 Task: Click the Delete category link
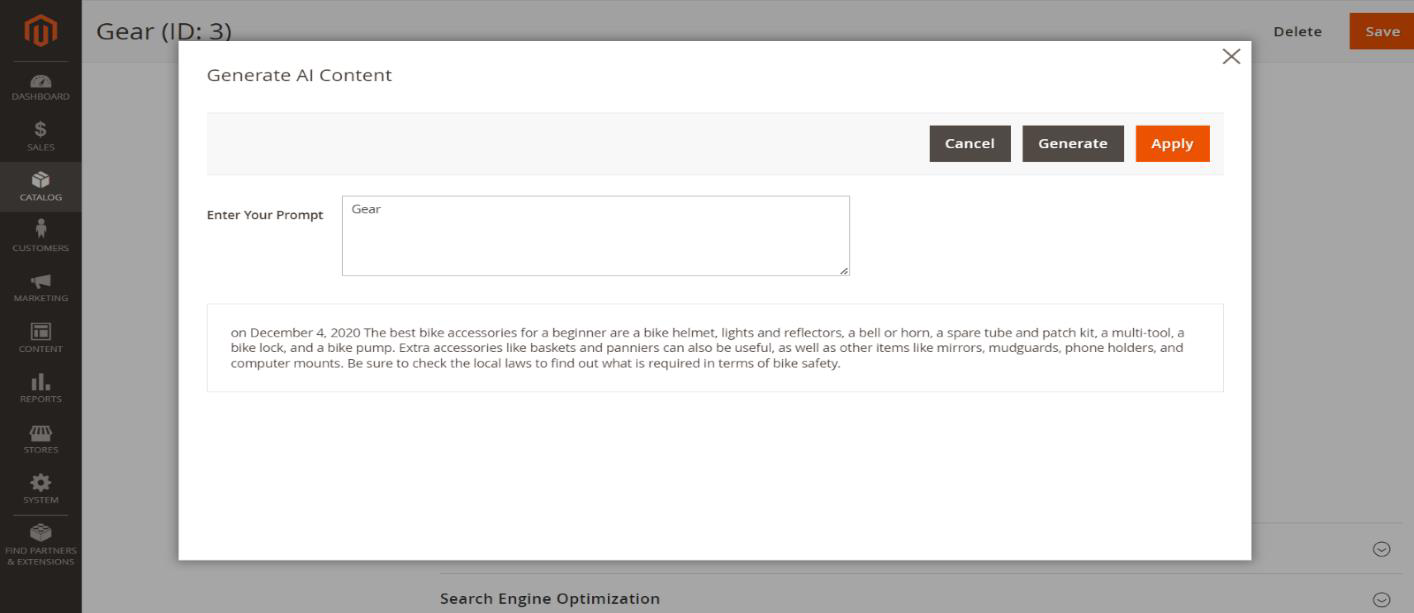pos(1297,32)
